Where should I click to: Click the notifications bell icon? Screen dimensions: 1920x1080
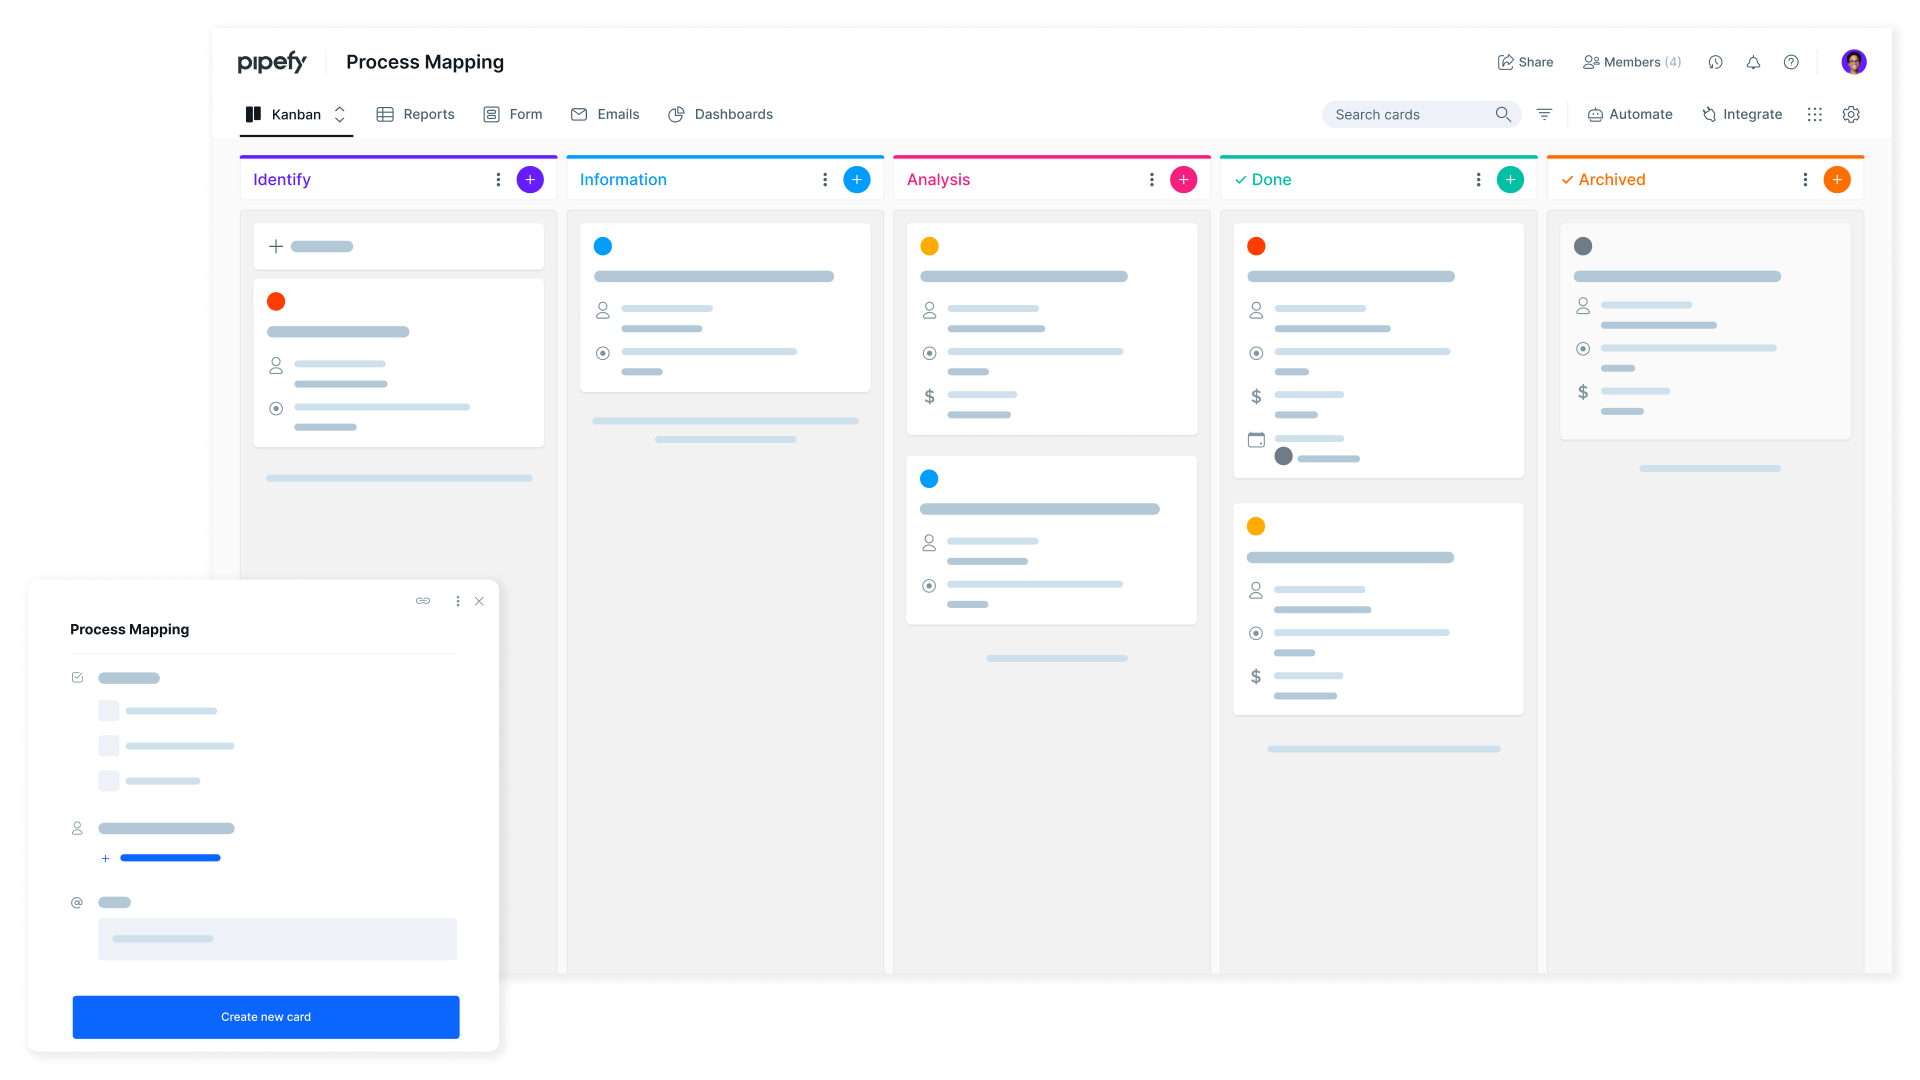point(1754,62)
